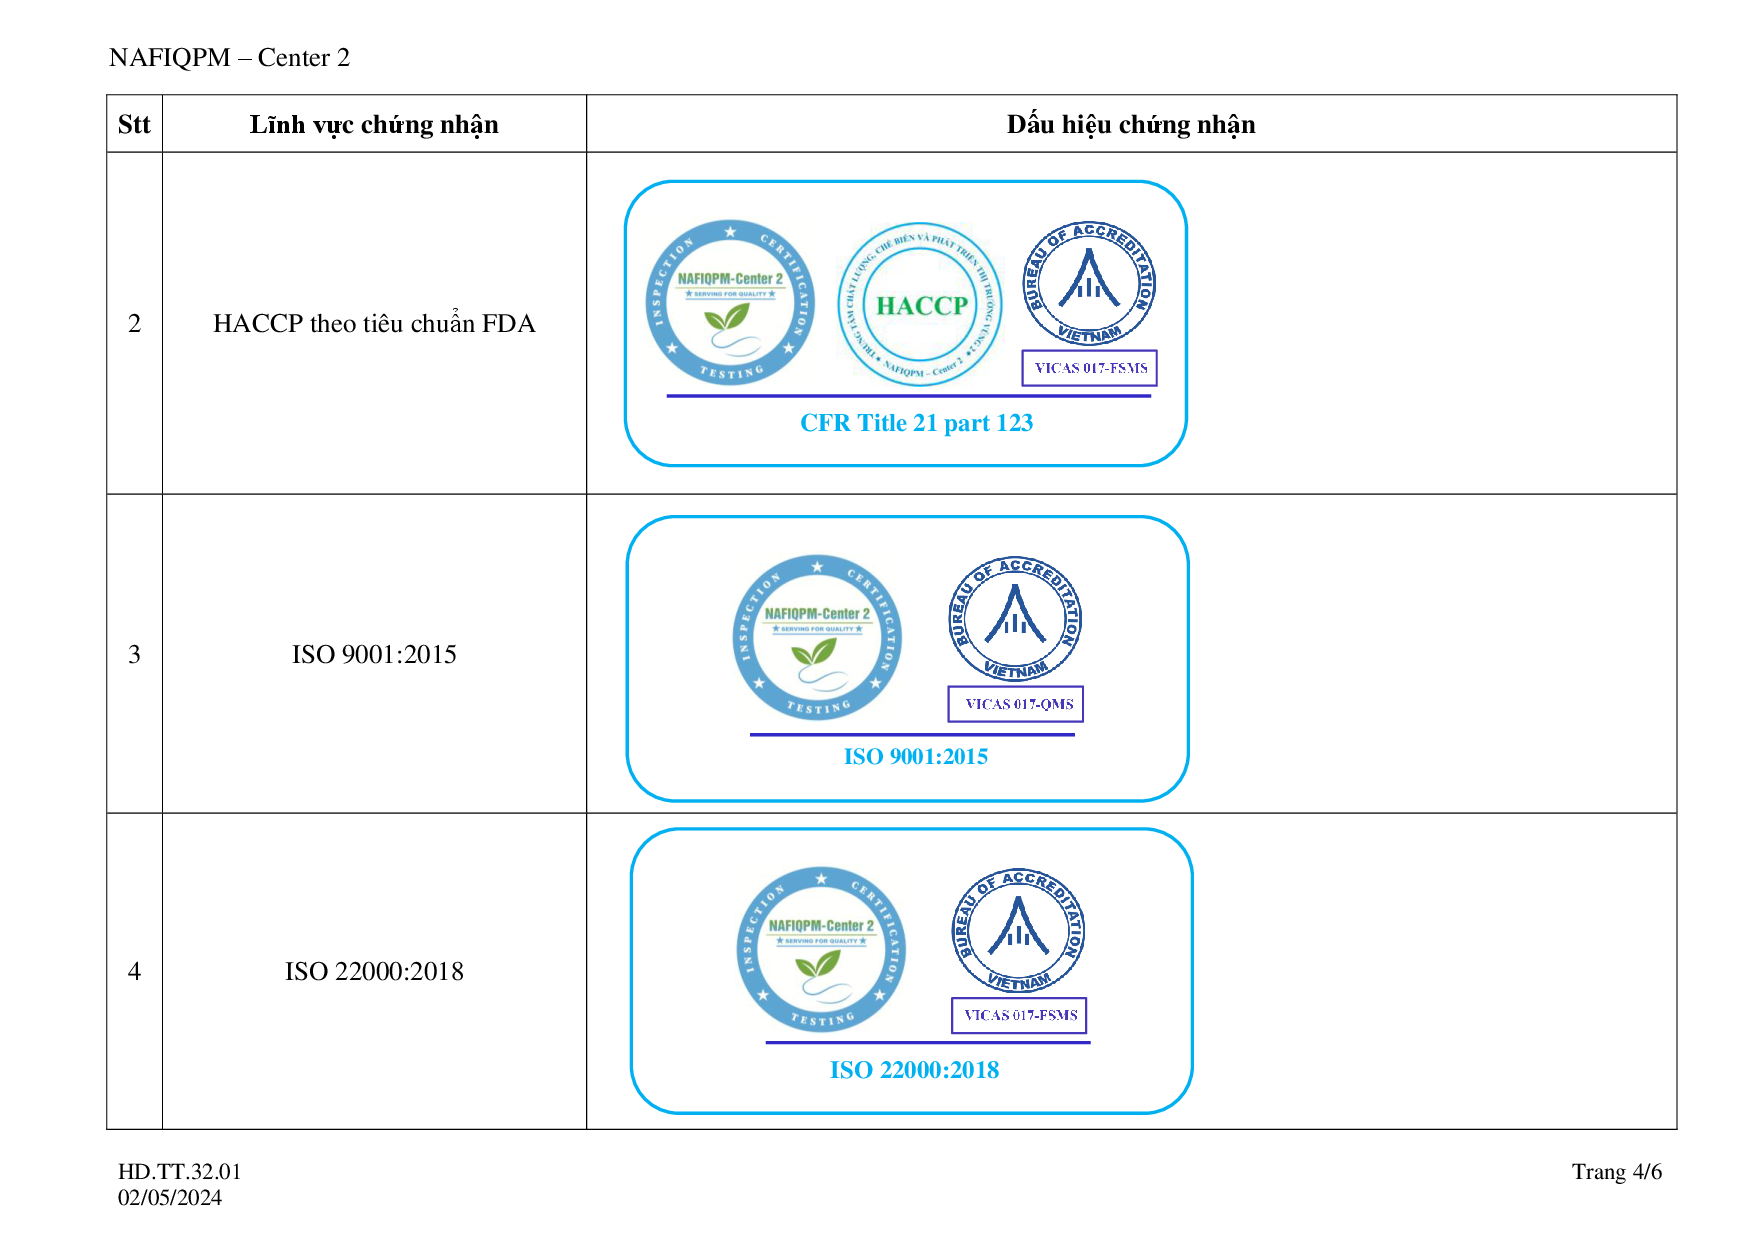Click row number 2 cell
This screenshot has width=1754, height=1240.
click(x=135, y=324)
